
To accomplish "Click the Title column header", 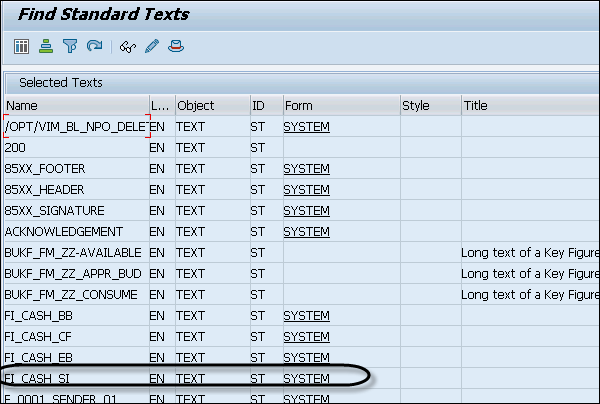I will pos(531,105).
